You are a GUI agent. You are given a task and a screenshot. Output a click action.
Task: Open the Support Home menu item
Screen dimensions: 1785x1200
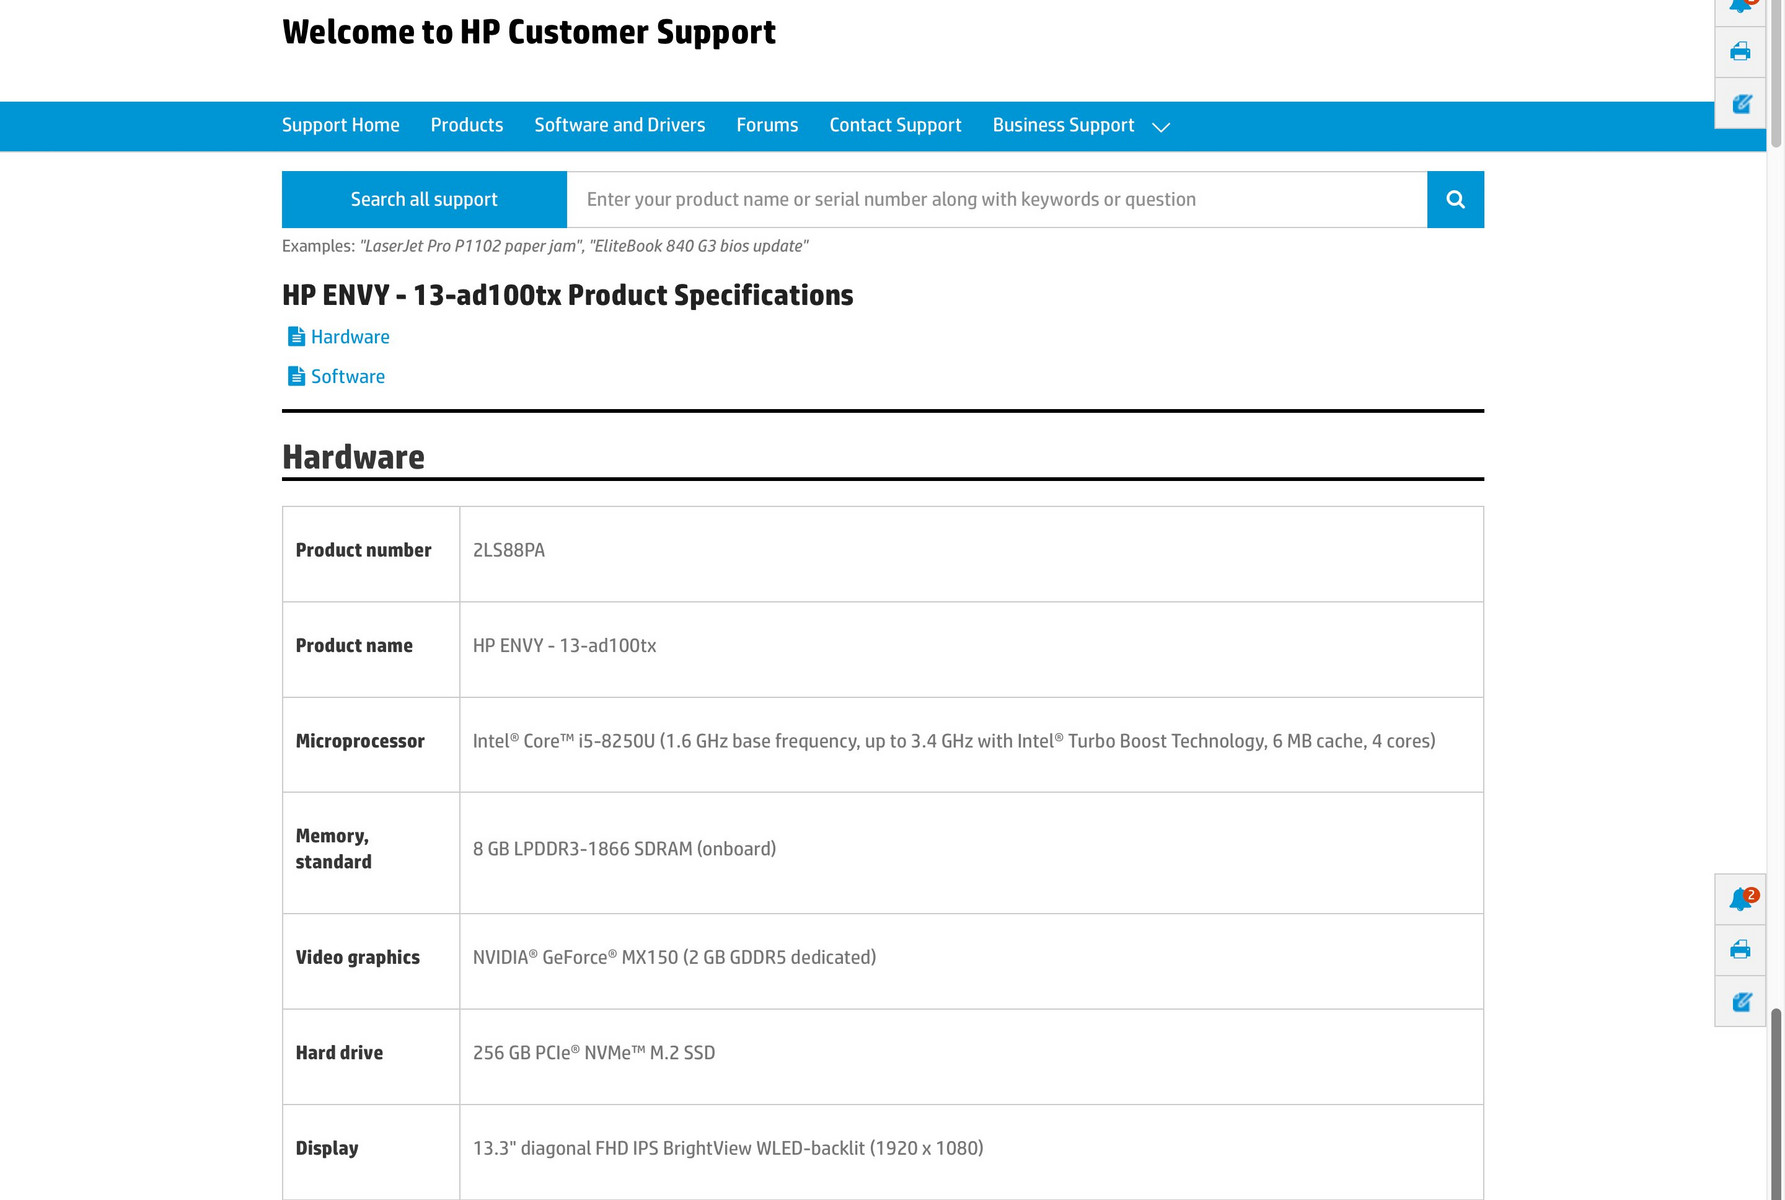[340, 125]
